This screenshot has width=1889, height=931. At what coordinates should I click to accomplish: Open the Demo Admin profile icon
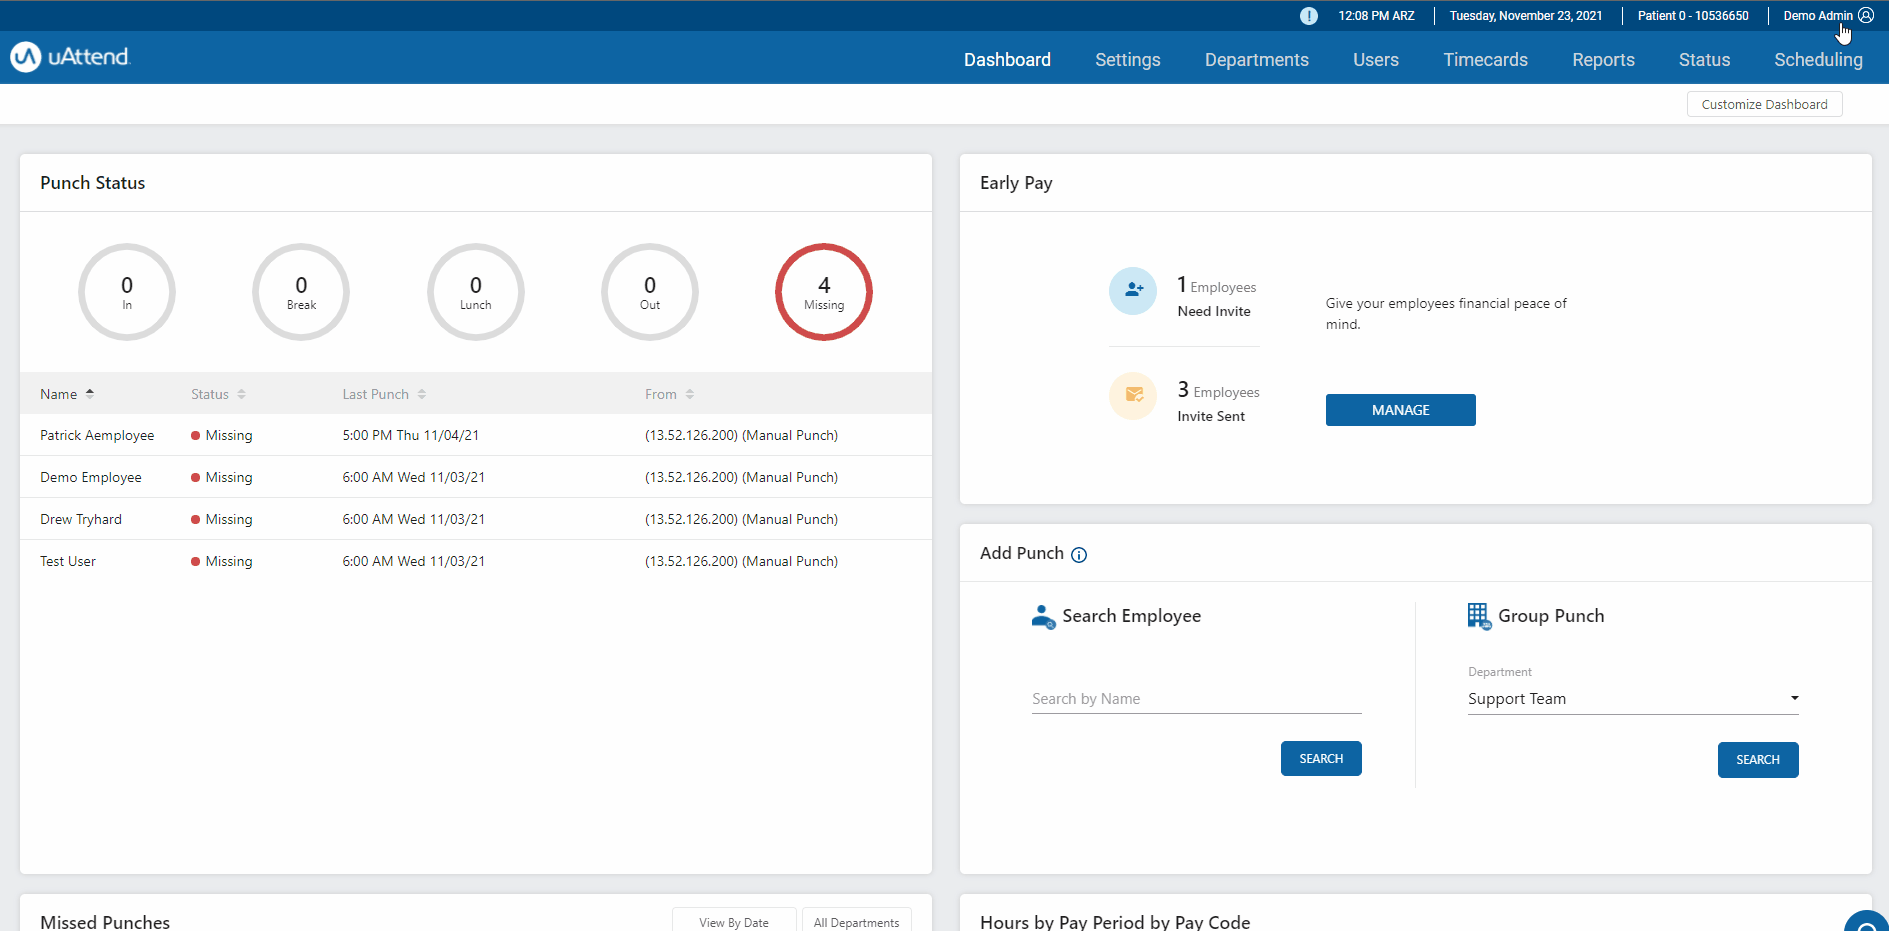[1866, 16]
